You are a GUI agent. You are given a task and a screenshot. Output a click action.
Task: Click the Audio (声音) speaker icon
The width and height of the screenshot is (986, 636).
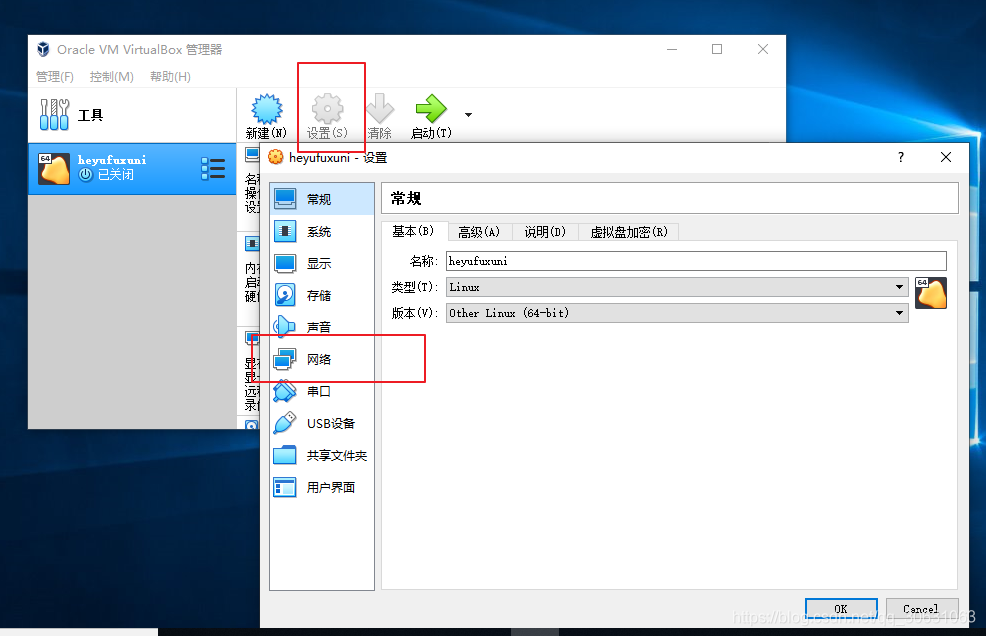pos(285,326)
